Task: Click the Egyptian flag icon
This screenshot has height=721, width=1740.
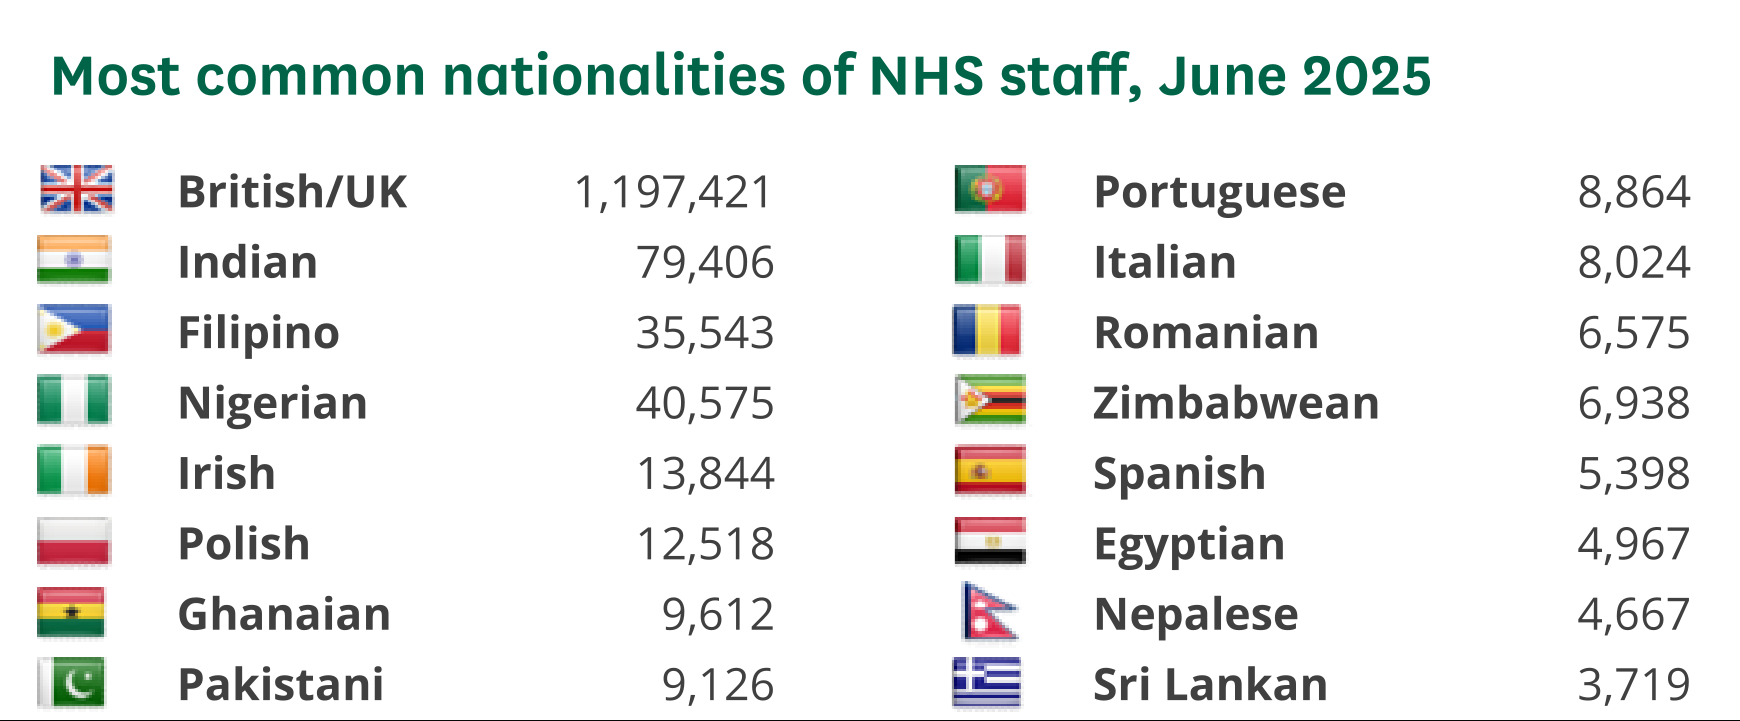Action: [990, 542]
